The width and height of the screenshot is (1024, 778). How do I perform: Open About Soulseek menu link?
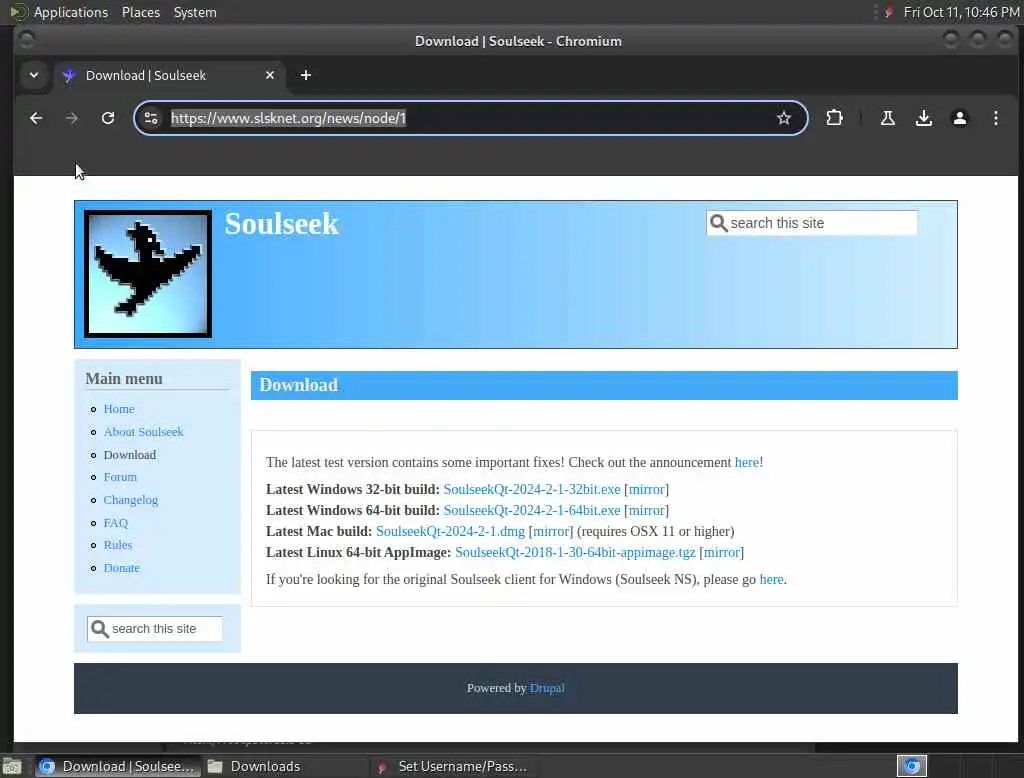click(x=144, y=432)
